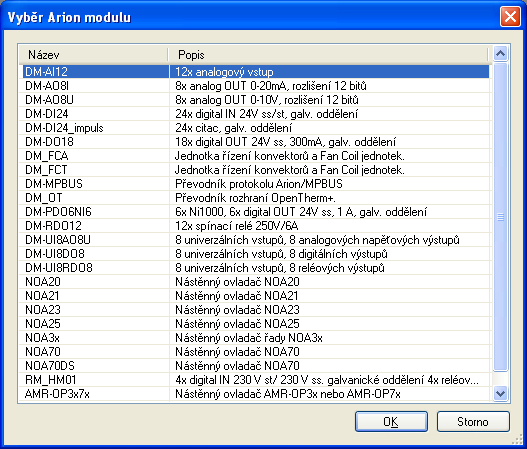Select the DM-DO18 module

[255, 142]
